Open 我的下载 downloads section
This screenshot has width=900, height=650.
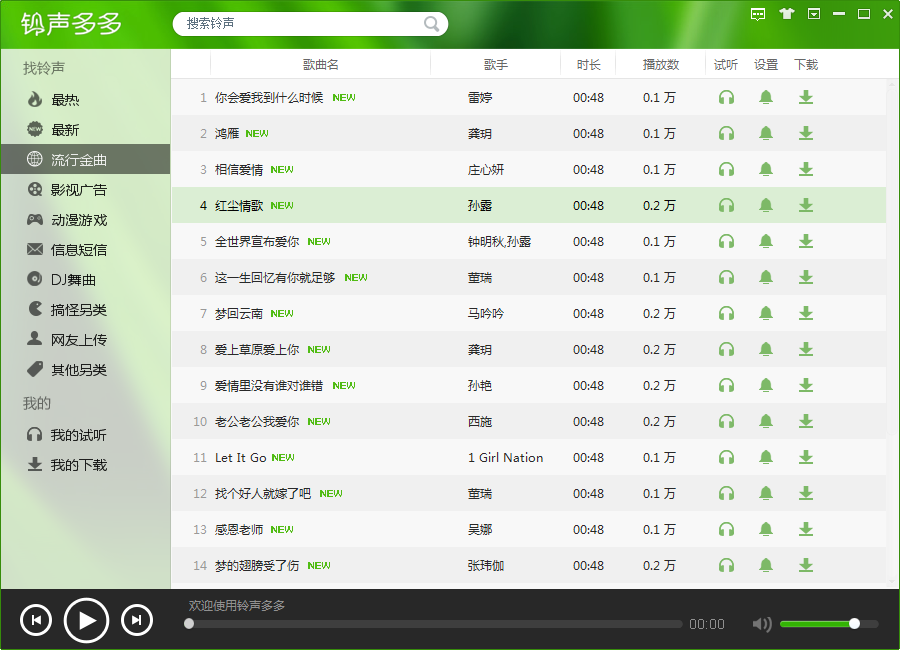click(x=64, y=463)
